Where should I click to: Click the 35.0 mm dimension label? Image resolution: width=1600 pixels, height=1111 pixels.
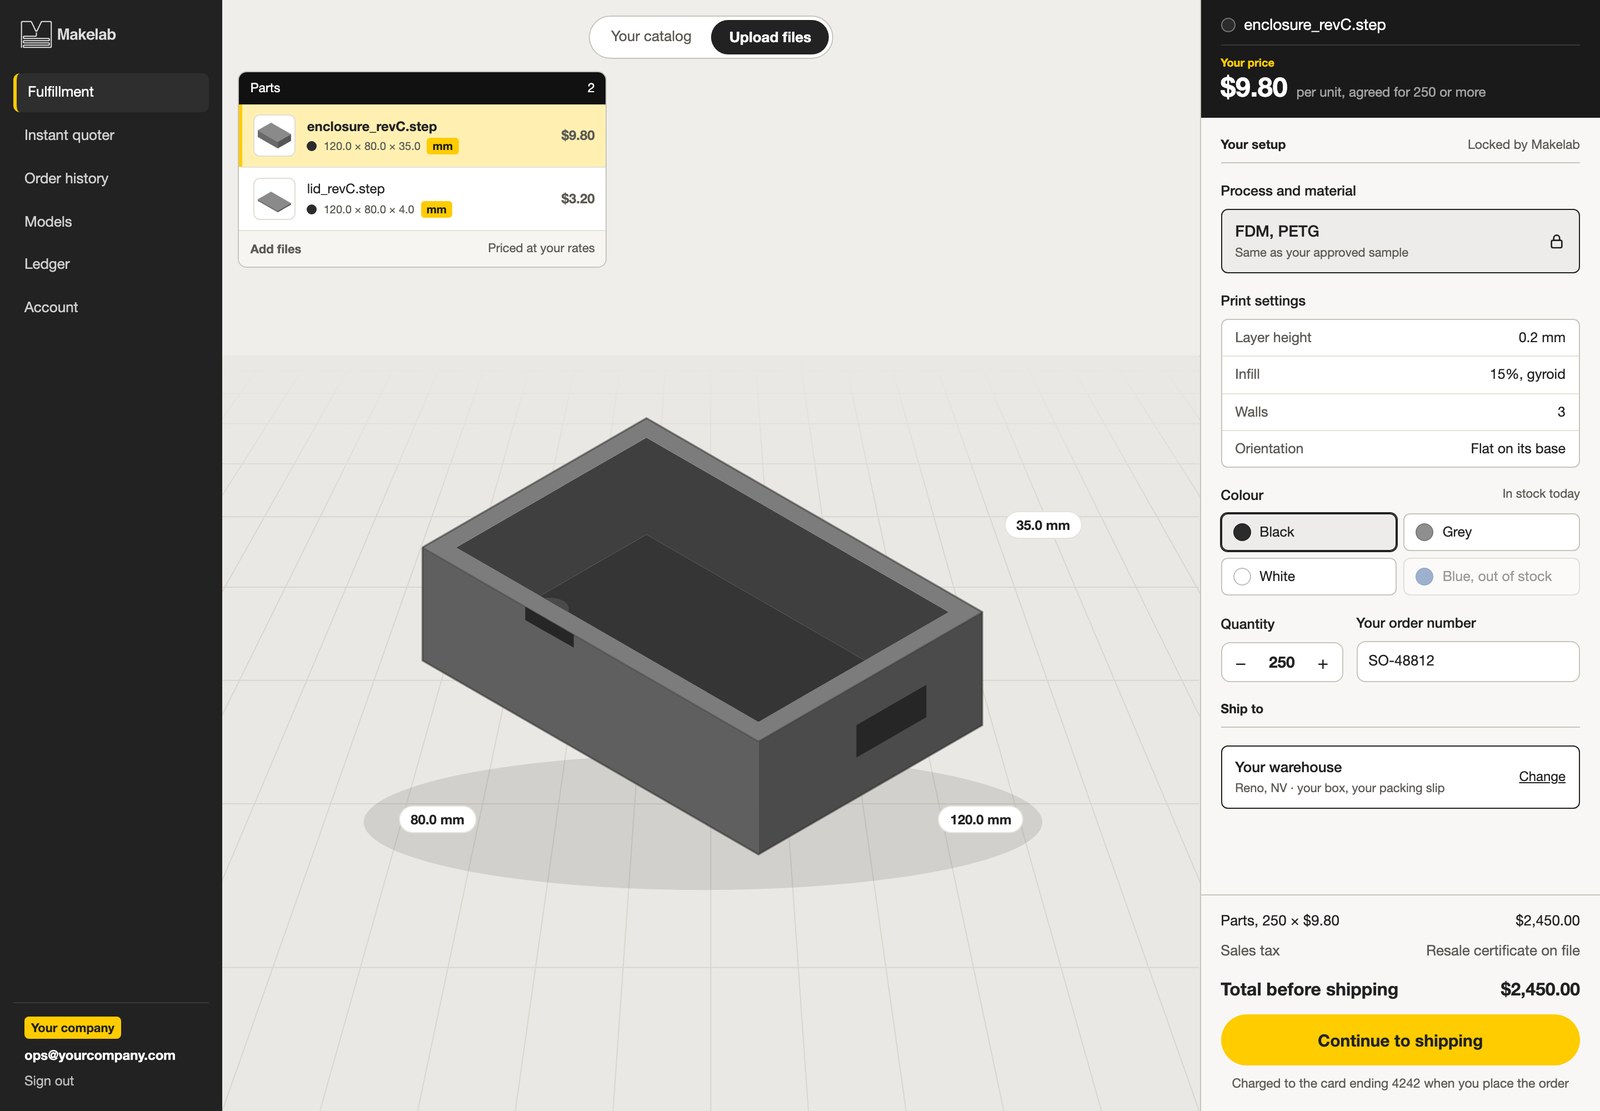coord(1042,525)
